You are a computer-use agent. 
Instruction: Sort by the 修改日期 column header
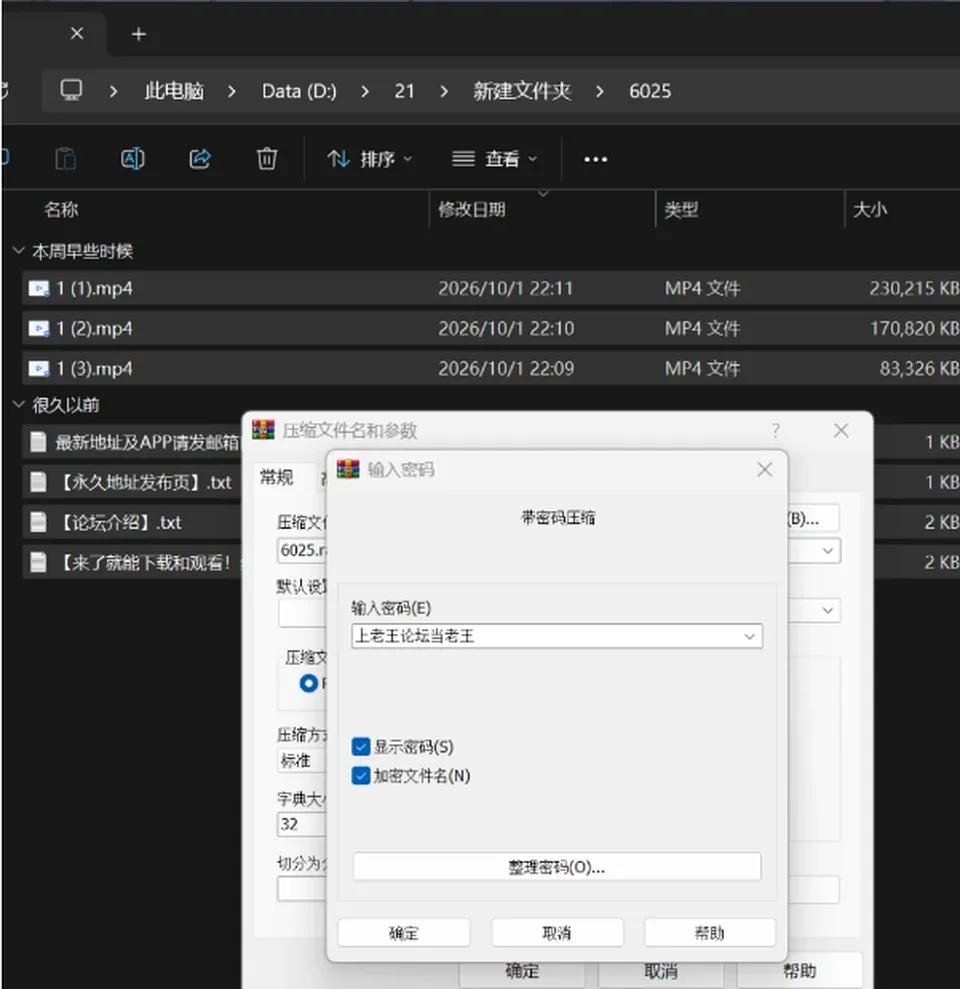472,209
